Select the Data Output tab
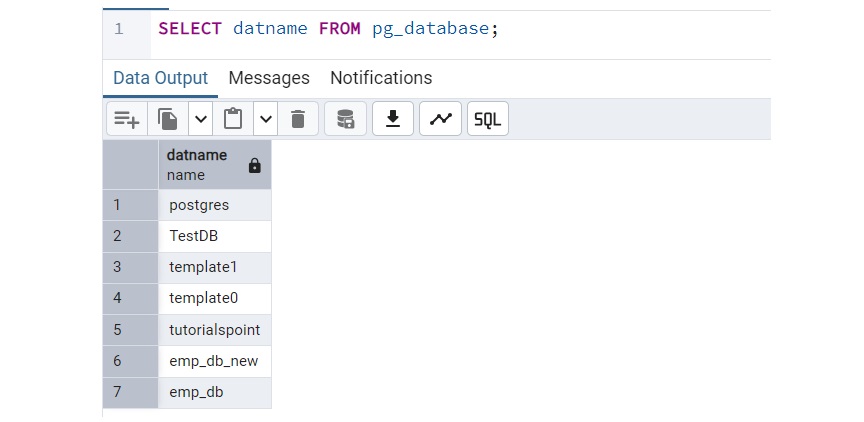This screenshot has height=422, width=864. click(160, 78)
